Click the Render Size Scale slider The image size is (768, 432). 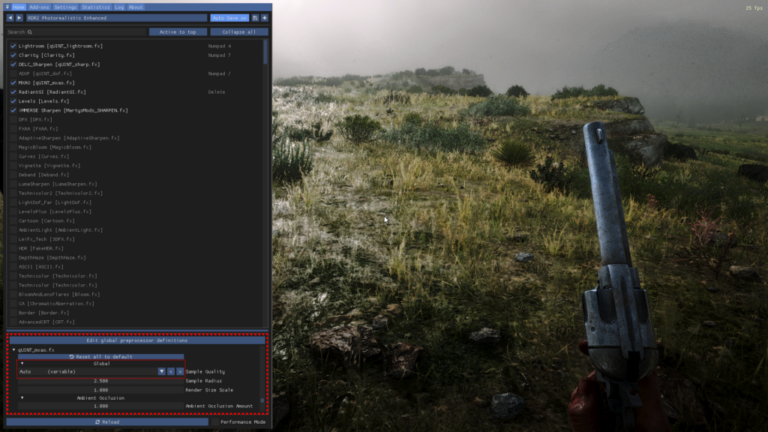point(101,390)
